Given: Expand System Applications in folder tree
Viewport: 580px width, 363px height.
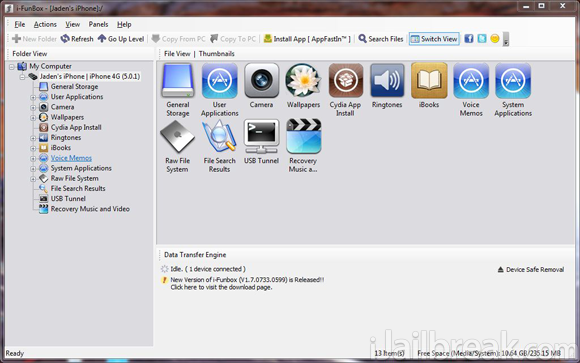Looking at the screenshot, I should click(33, 169).
